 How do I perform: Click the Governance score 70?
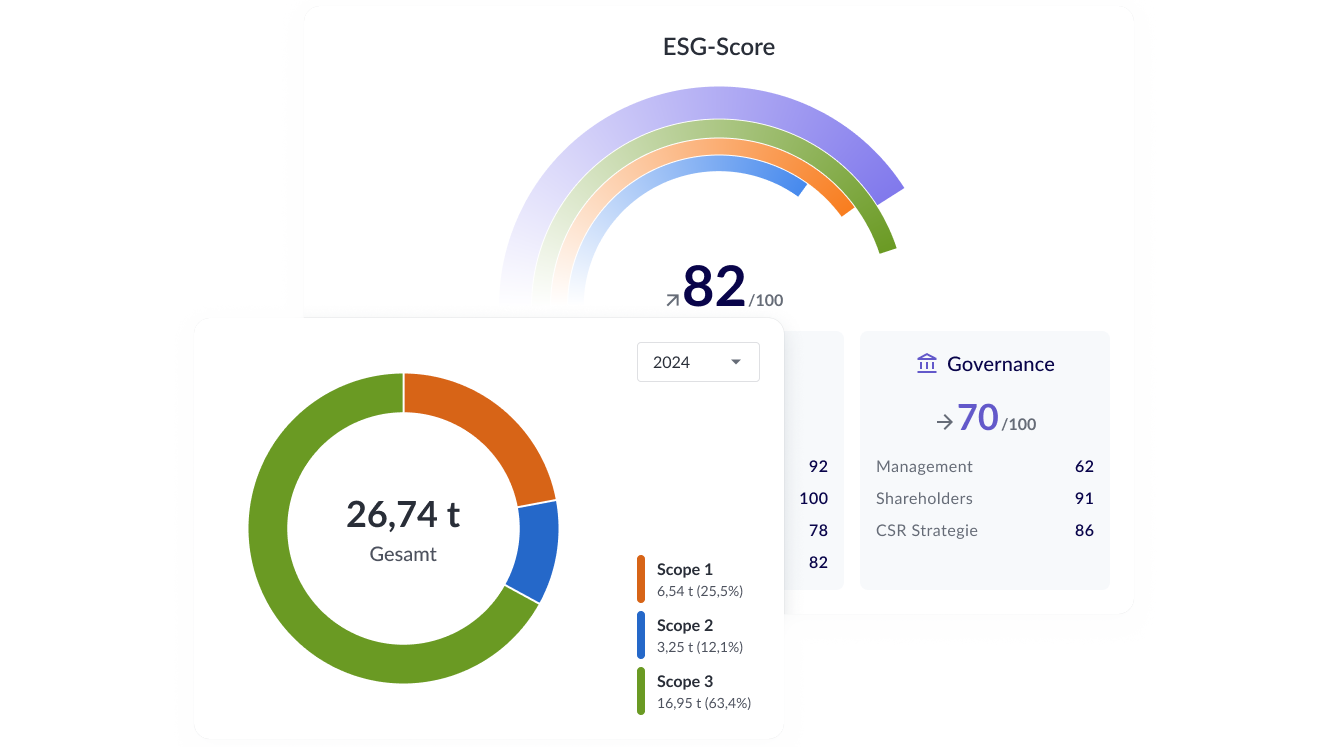coord(978,417)
